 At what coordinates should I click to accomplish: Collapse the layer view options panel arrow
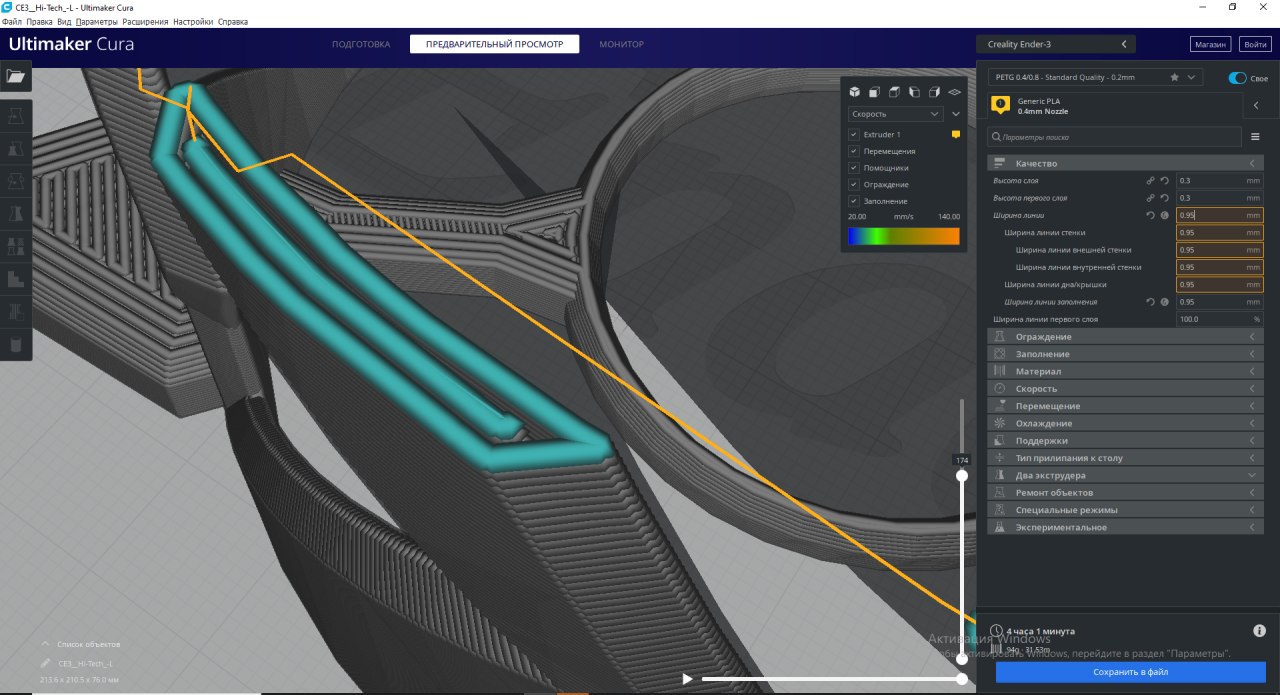pyautogui.click(x=955, y=114)
